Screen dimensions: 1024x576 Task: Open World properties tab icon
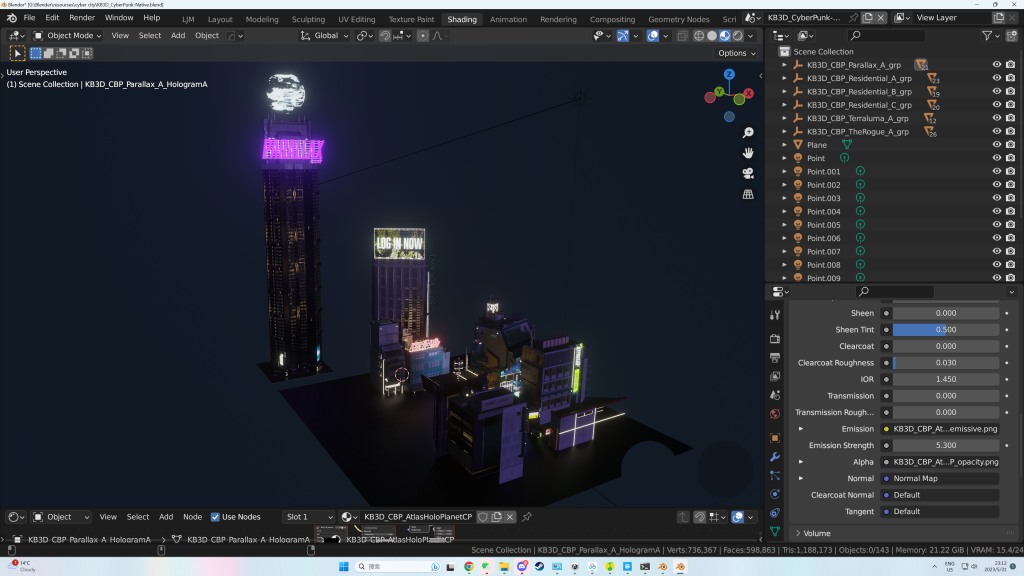point(775,413)
